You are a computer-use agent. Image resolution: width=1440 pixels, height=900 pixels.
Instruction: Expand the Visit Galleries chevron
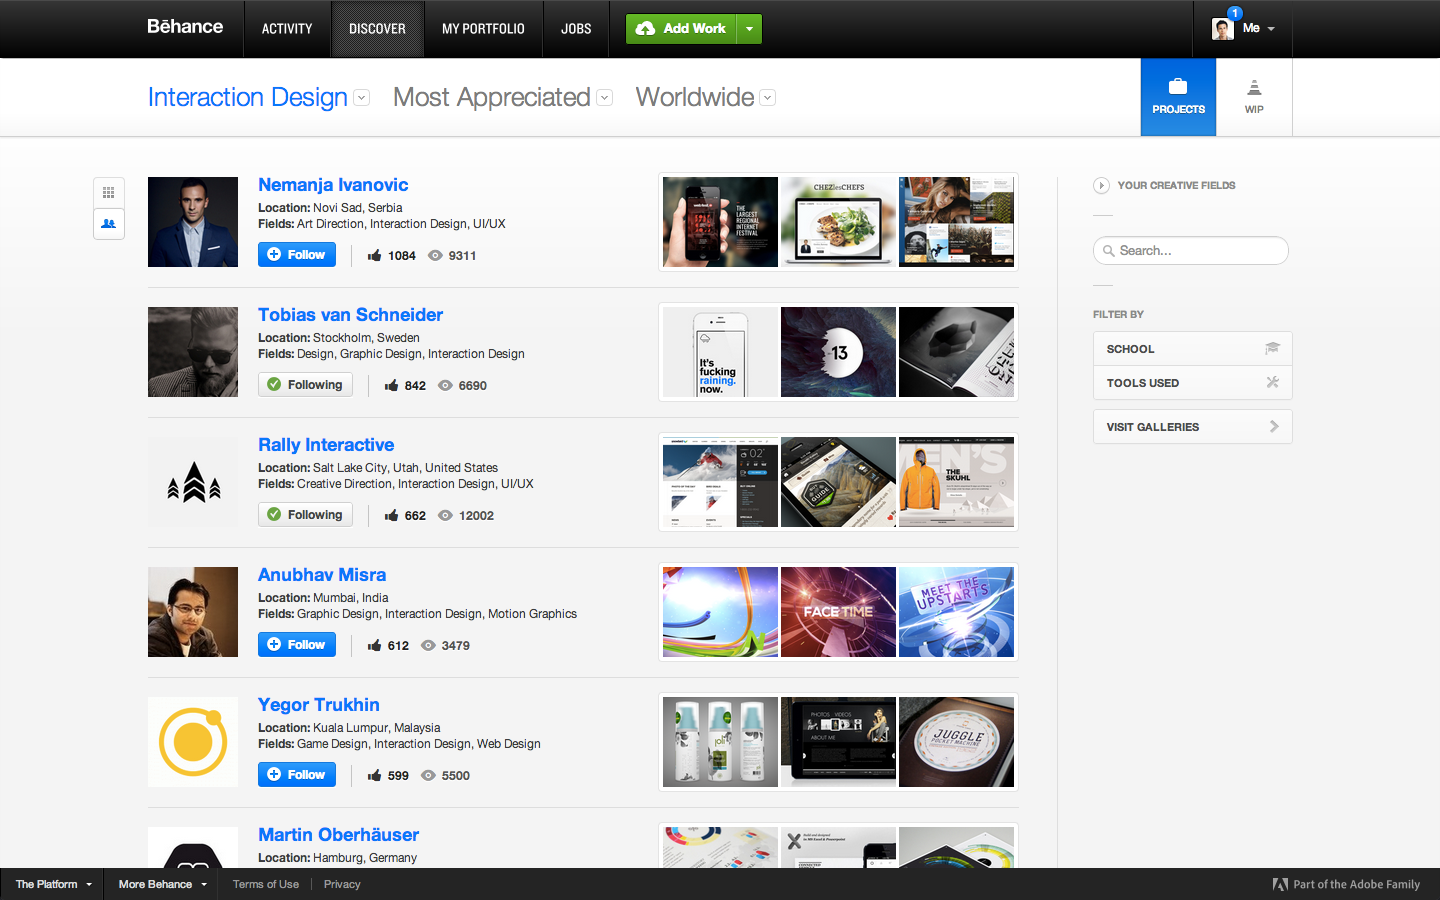click(1274, 427)
